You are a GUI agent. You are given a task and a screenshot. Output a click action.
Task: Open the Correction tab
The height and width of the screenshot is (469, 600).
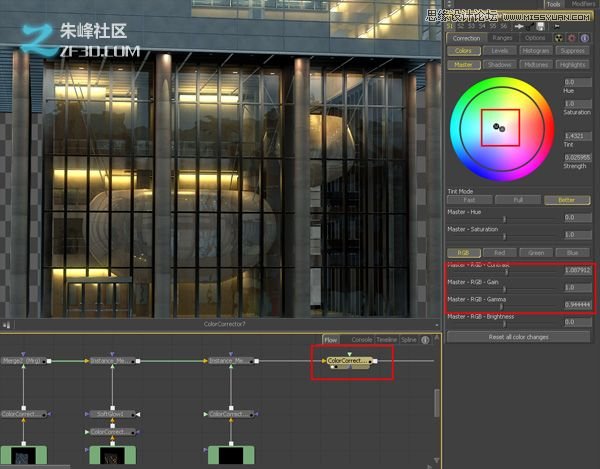pos(466,38)
